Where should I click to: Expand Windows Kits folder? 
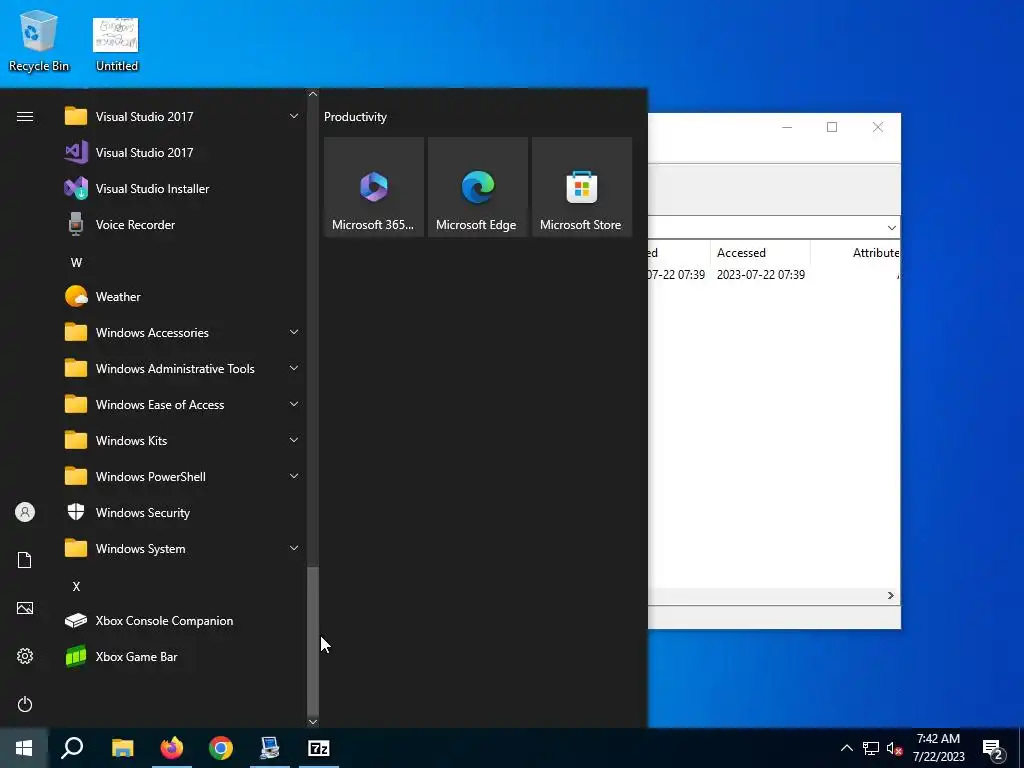[x=182, y=440]
